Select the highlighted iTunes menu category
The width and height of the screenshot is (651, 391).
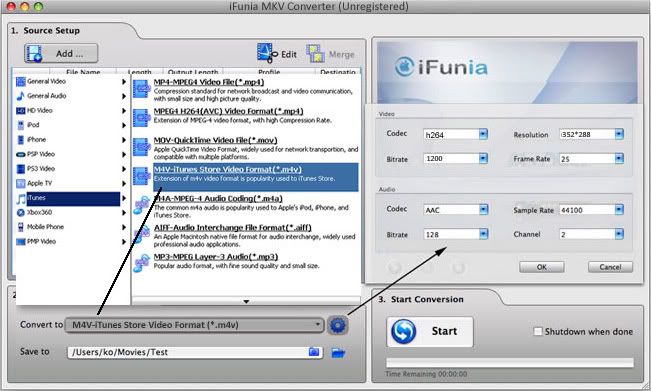[71, 198]
